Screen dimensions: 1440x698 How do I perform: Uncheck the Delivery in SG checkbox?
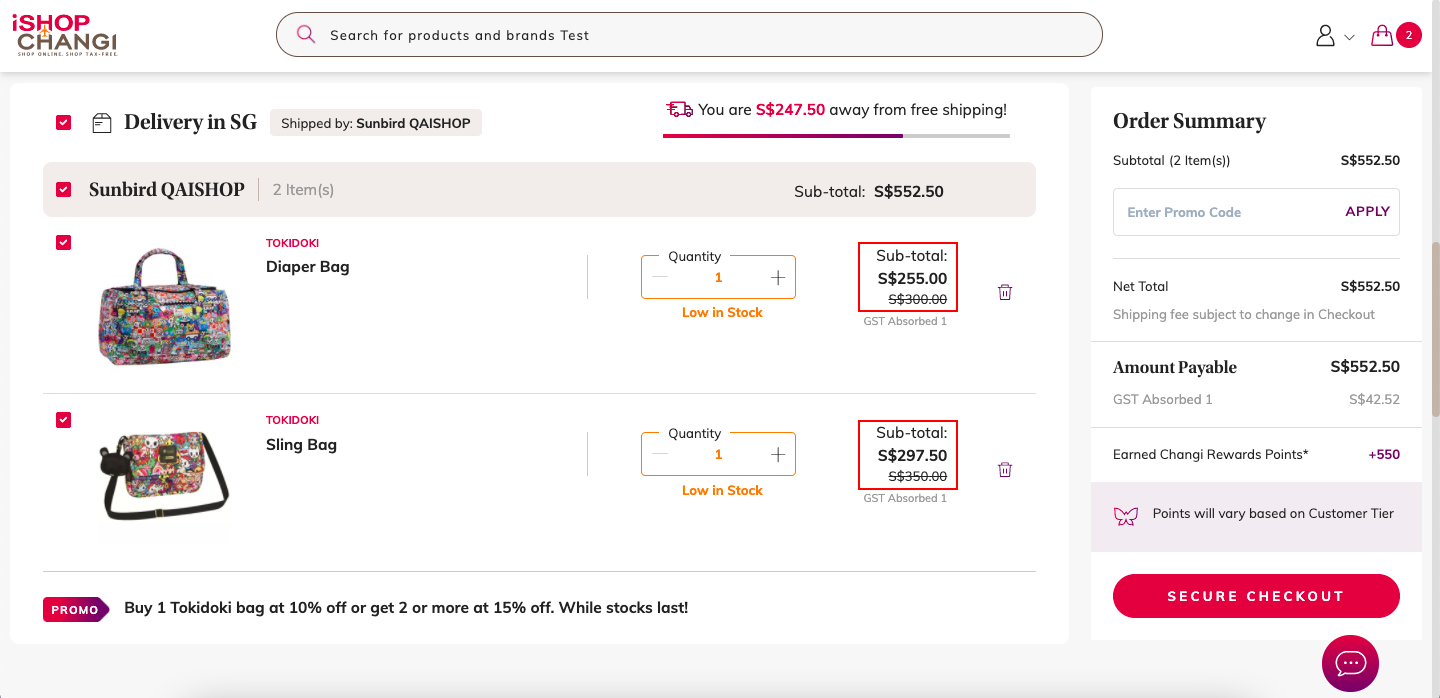pyautogui.click(x=64, y=122)
